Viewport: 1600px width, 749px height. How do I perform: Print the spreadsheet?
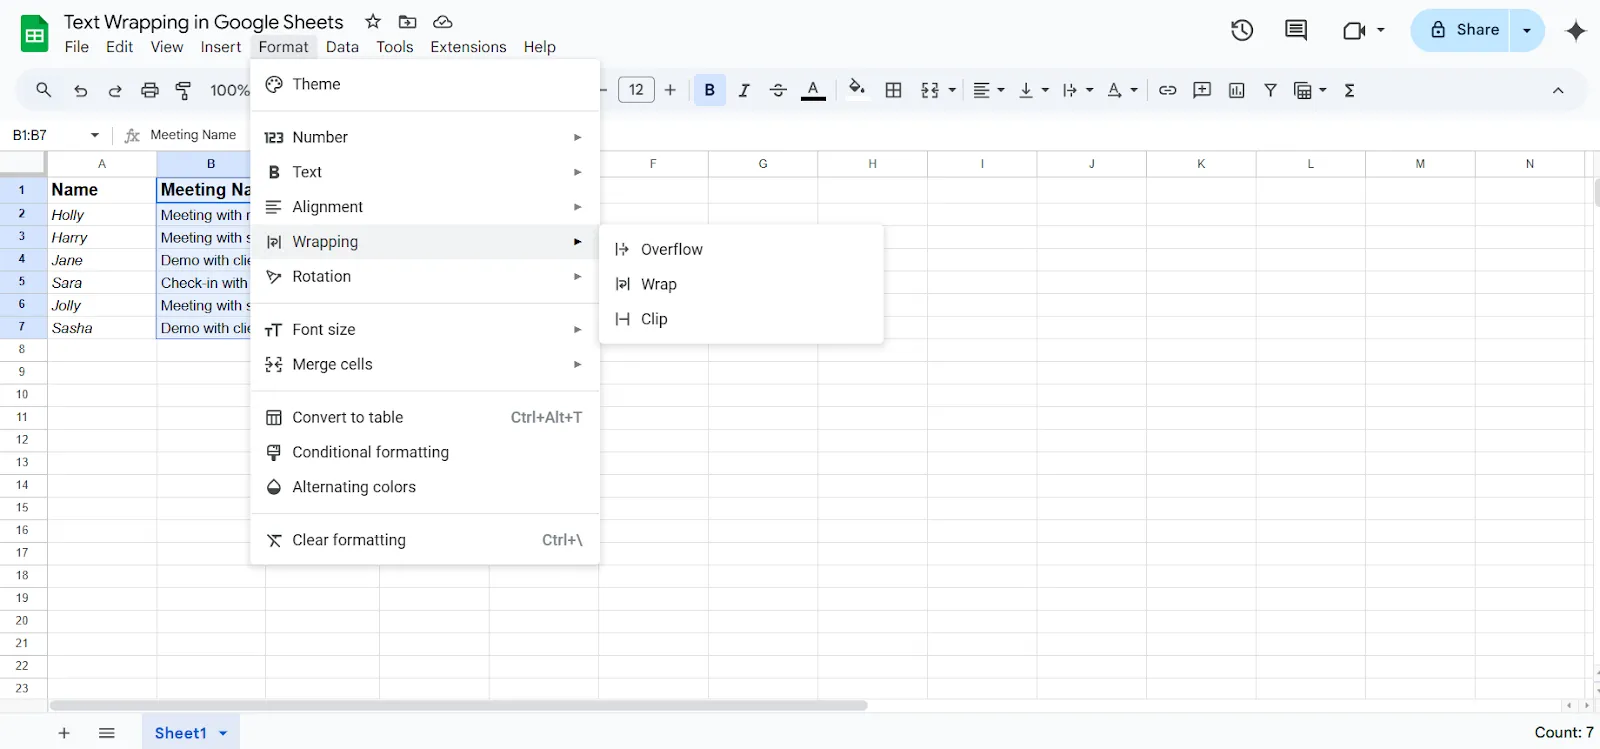point(150,90)
